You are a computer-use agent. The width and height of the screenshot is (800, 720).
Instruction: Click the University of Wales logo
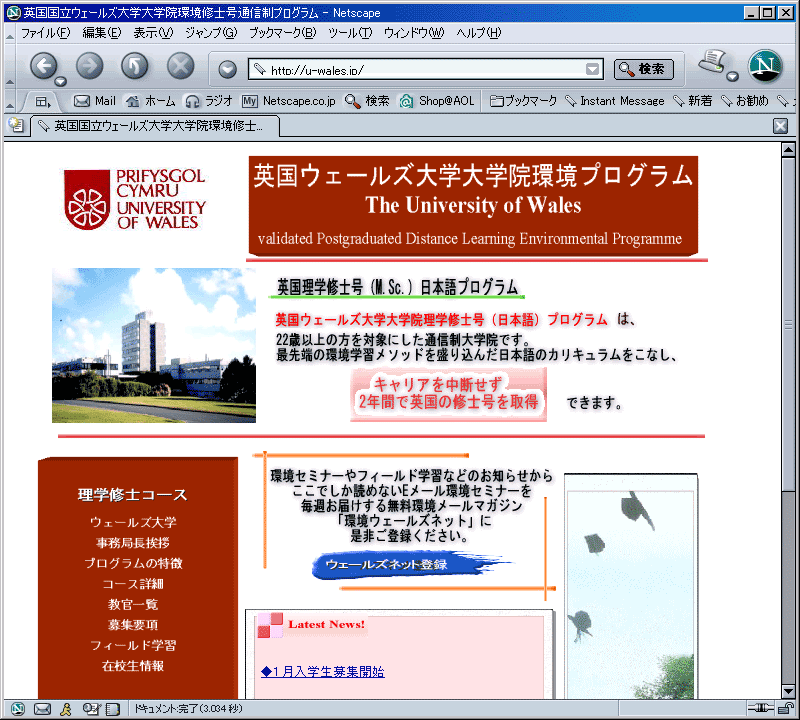point(135,199)
